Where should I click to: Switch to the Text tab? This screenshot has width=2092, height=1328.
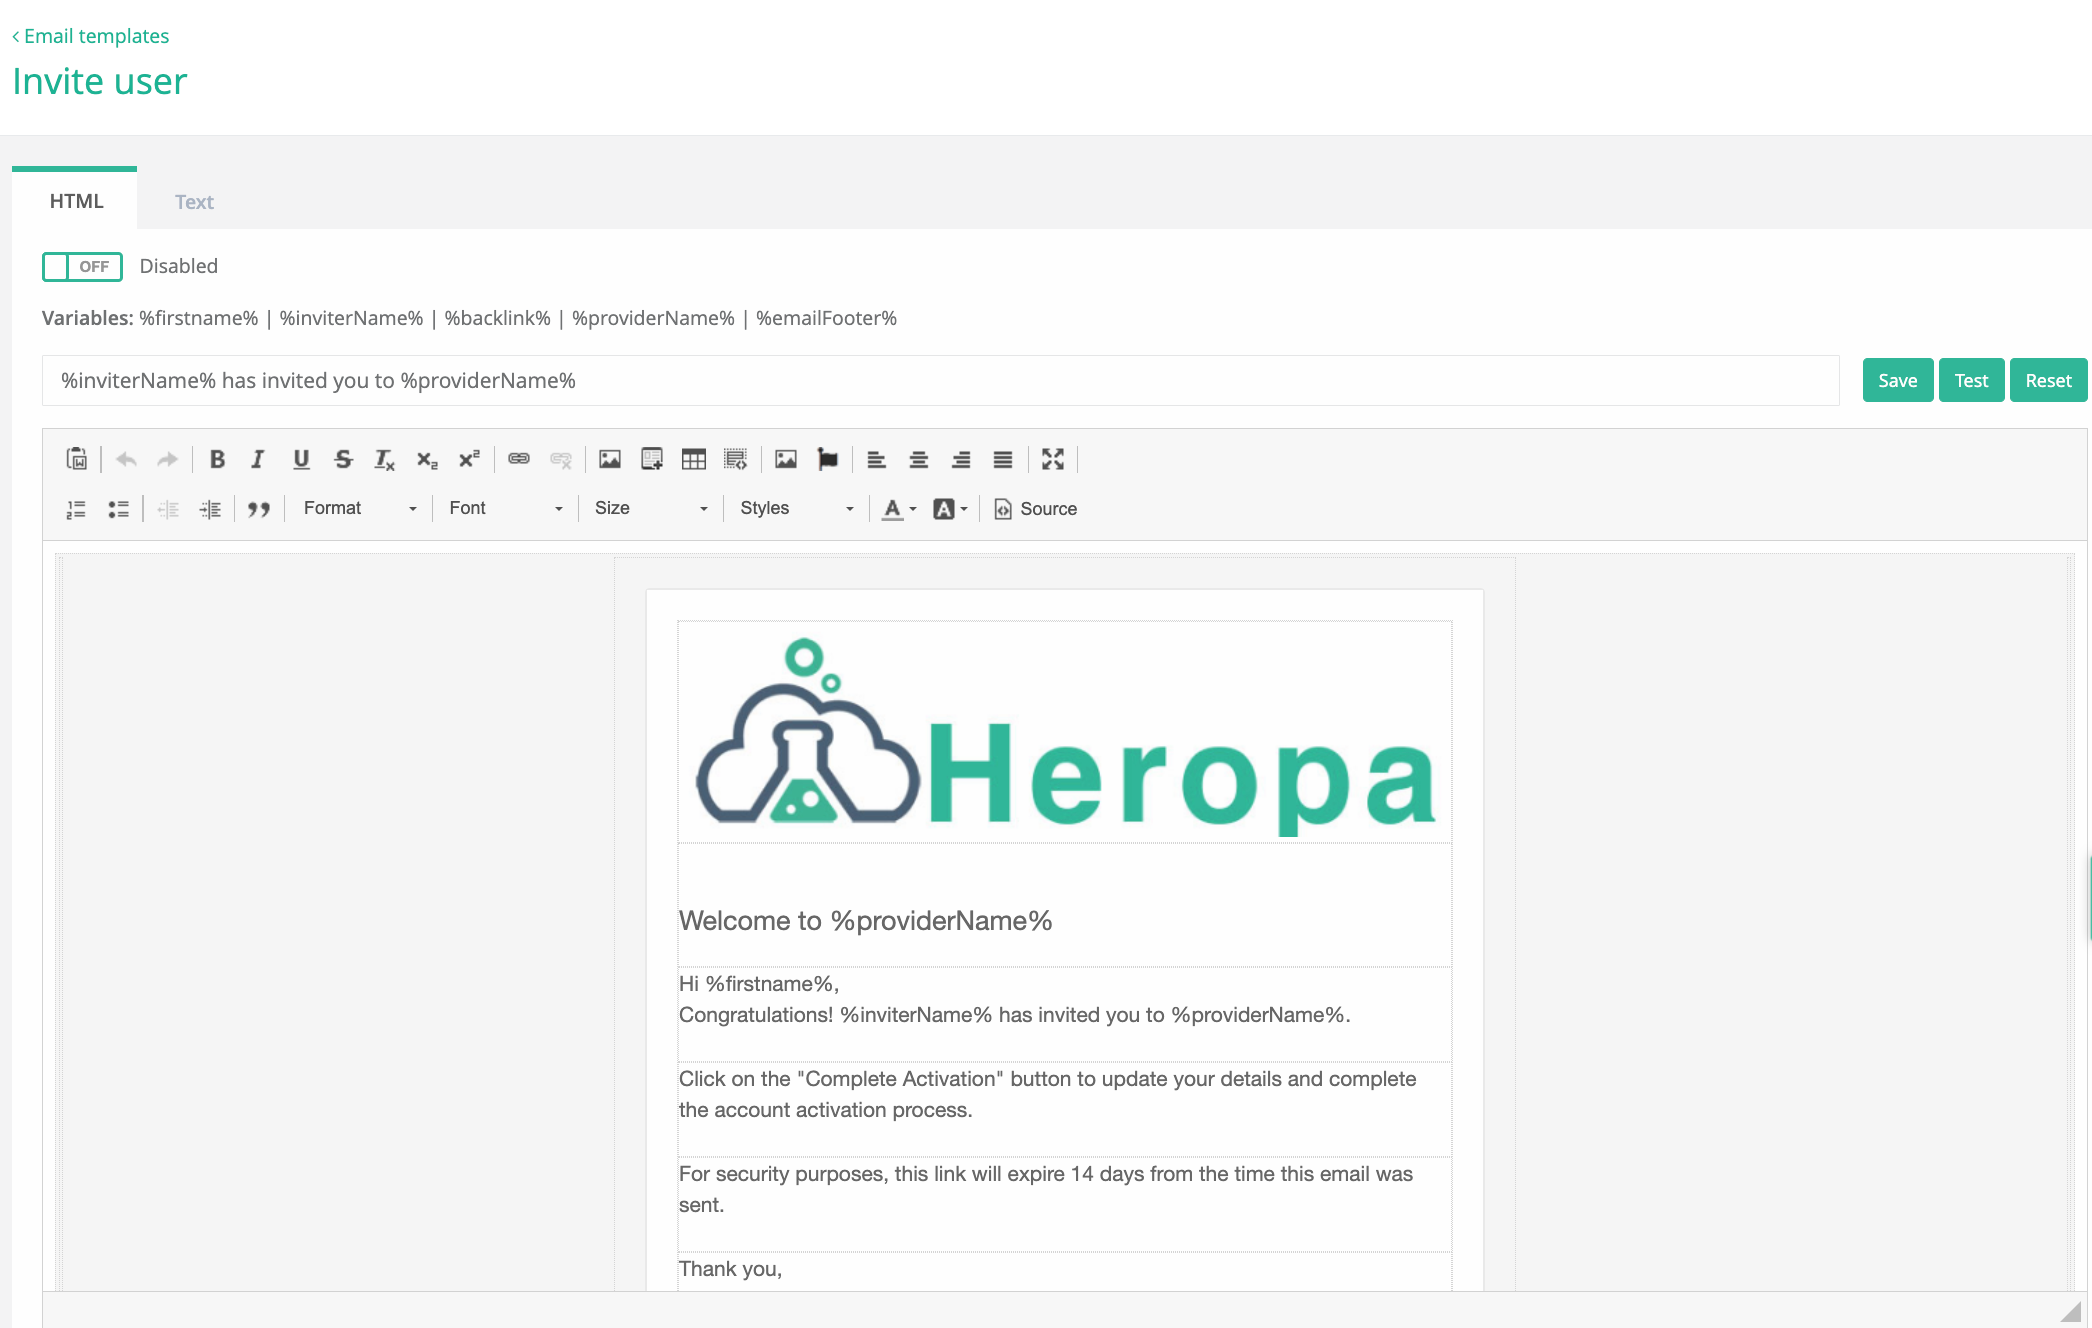click(194, 202)
